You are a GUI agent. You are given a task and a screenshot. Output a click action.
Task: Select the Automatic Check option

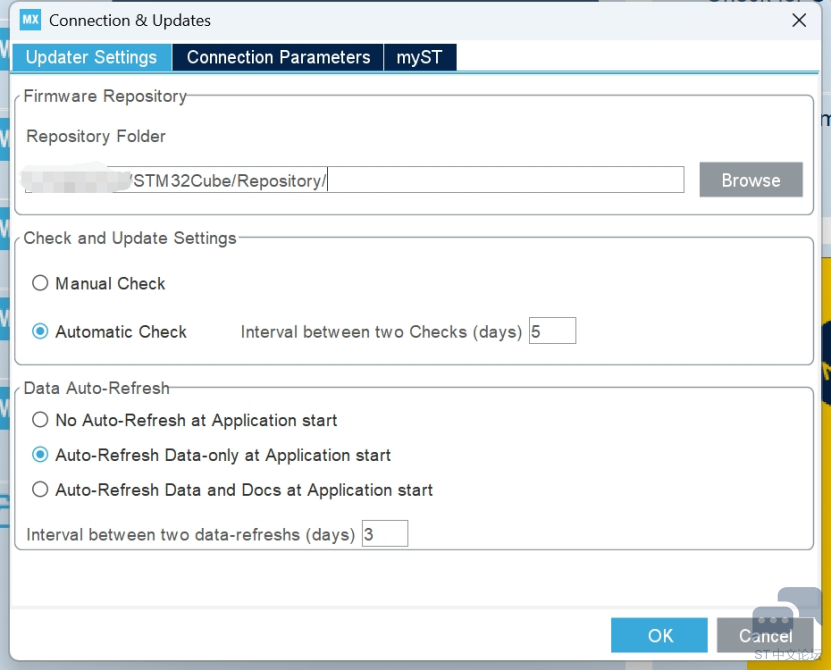pos(109,332)
